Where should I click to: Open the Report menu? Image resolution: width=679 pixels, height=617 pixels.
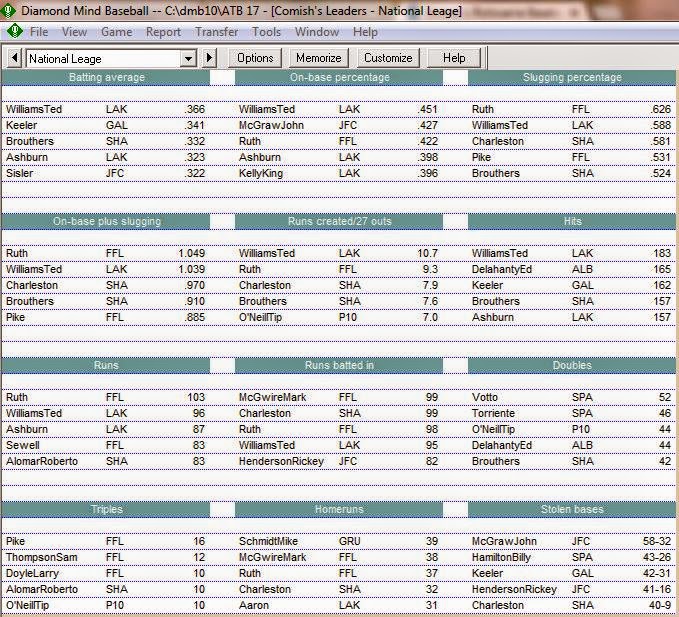click(163, 32)
